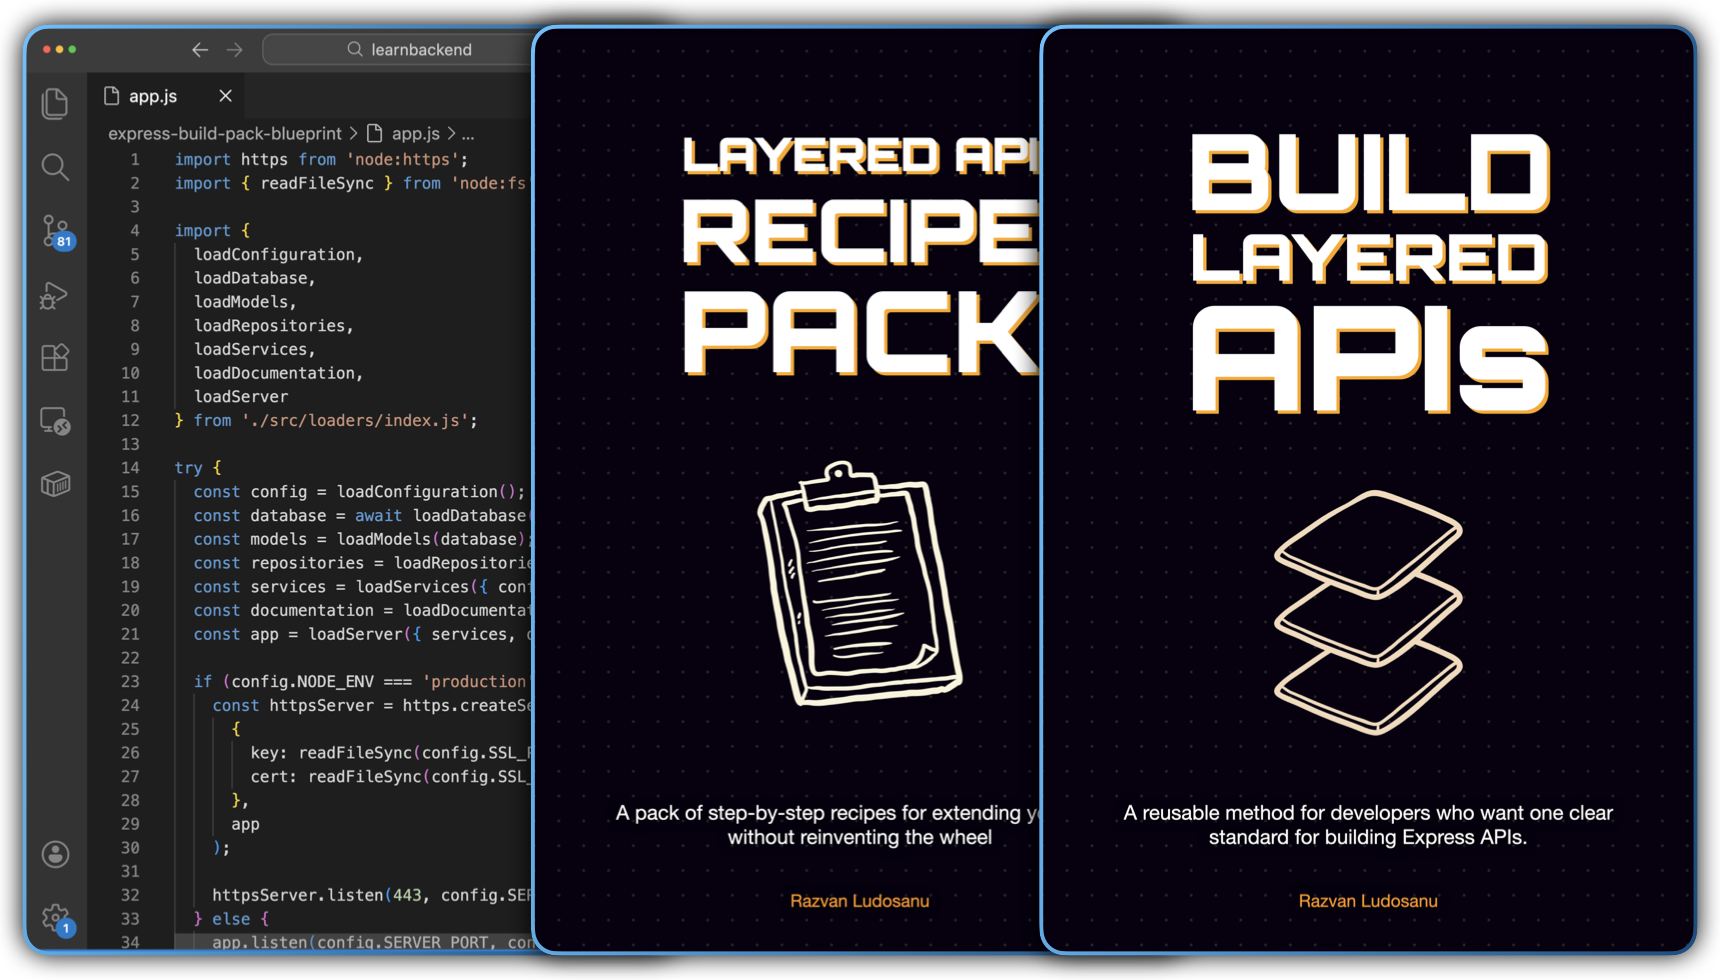Click Razvan Ludosanu under Build Layered APIs
This screenshot has height=980, width=1720.
pos(1367,901)
